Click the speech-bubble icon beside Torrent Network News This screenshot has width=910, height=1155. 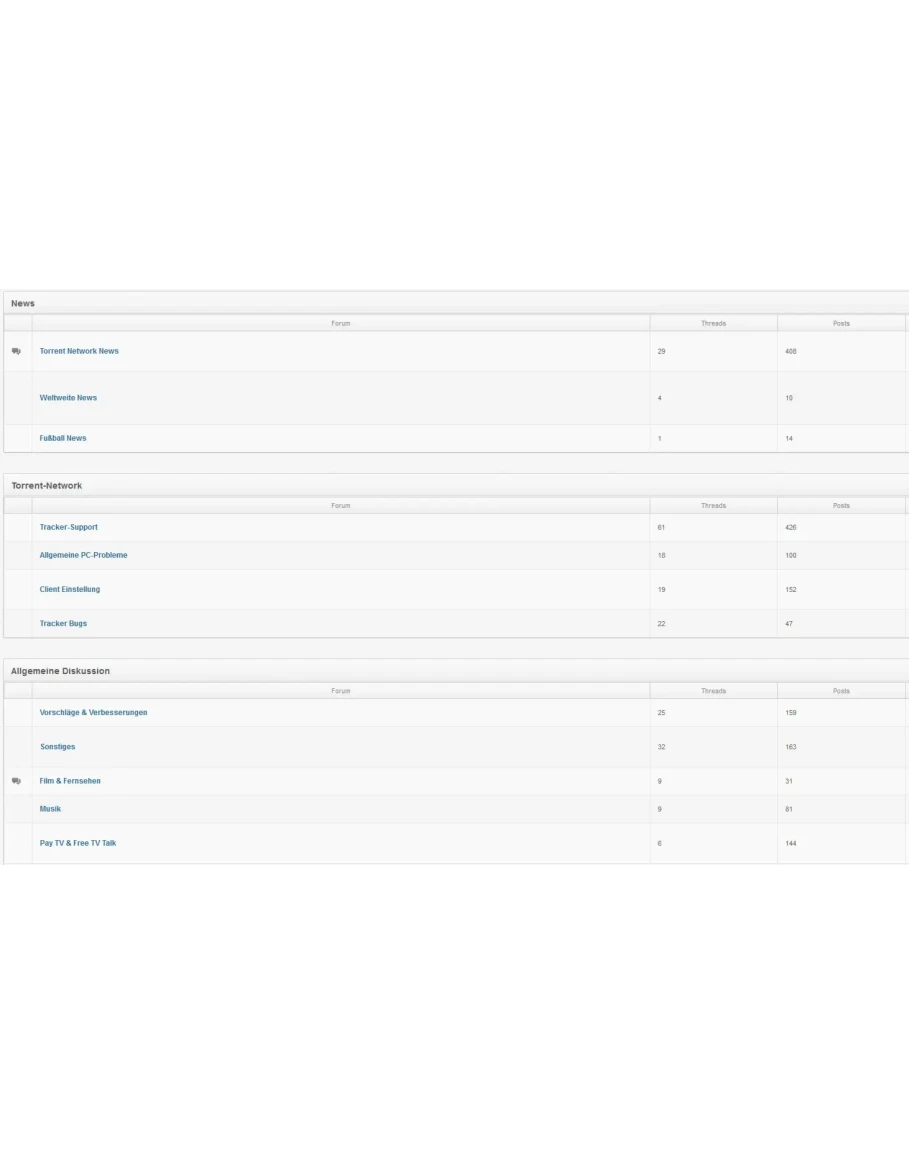(x=16, y=352)
